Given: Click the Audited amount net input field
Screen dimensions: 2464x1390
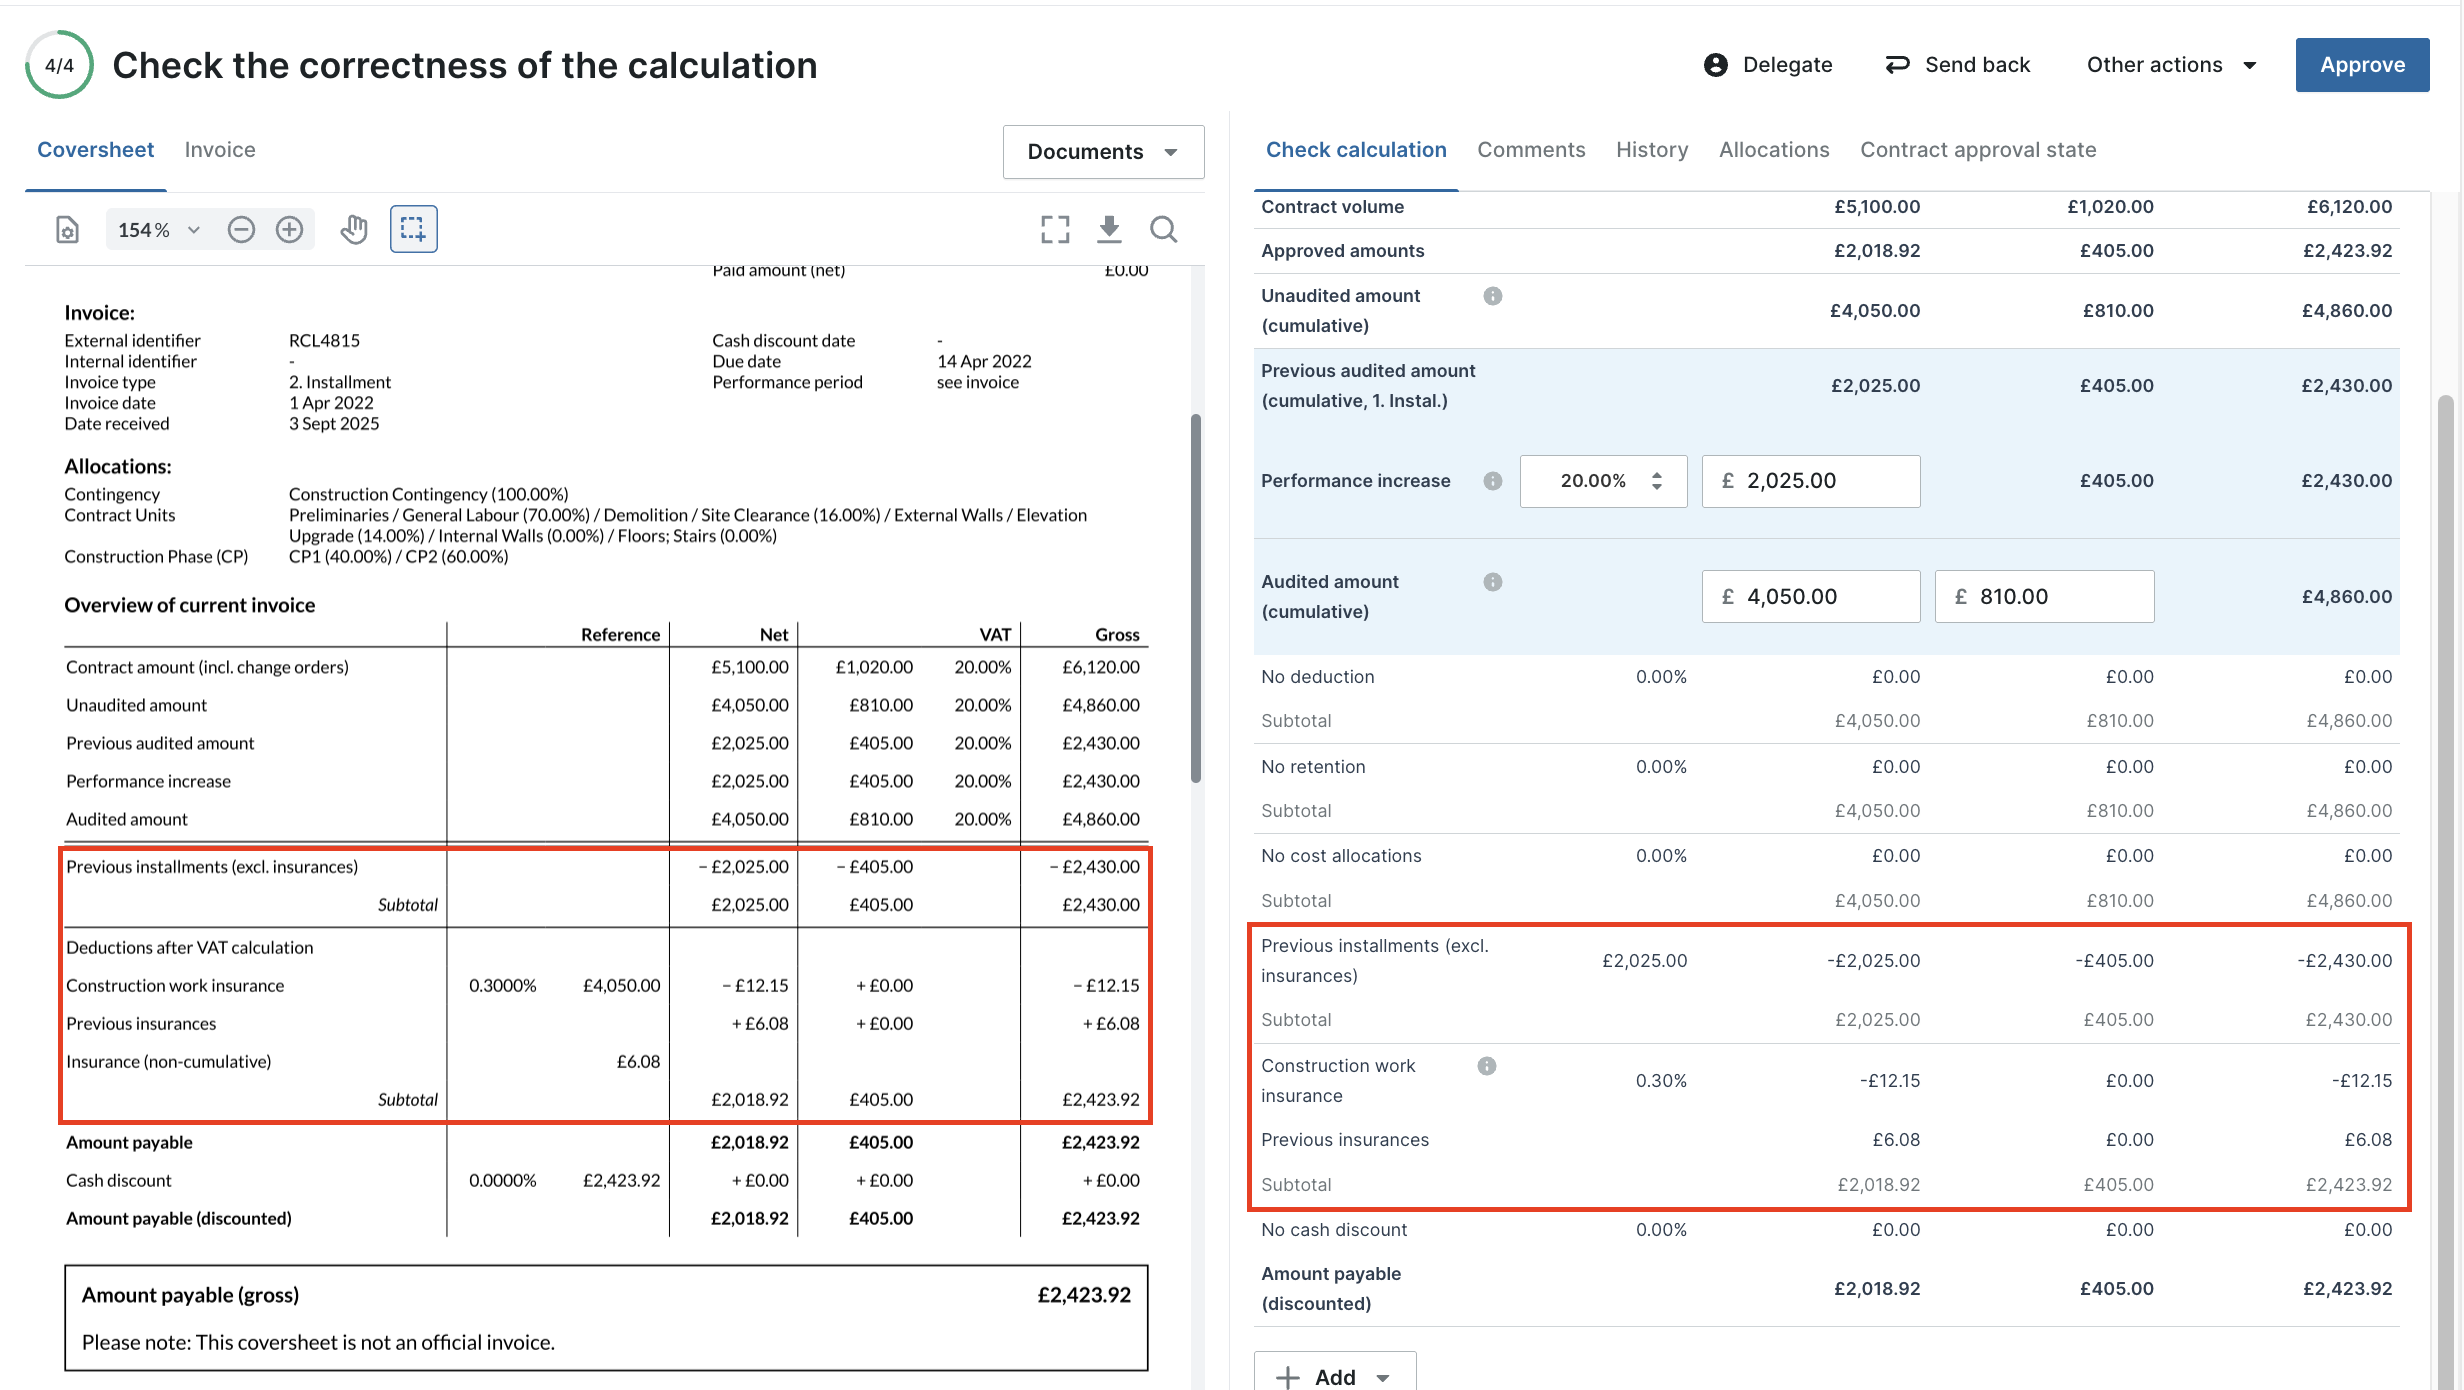Looking at the screenshot, I should pyautogui.click(x=1811, y=597).
